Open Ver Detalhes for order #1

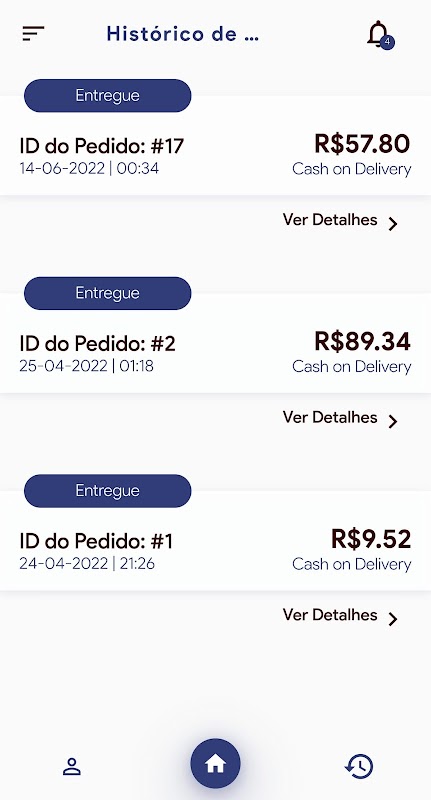click(330, 615)
